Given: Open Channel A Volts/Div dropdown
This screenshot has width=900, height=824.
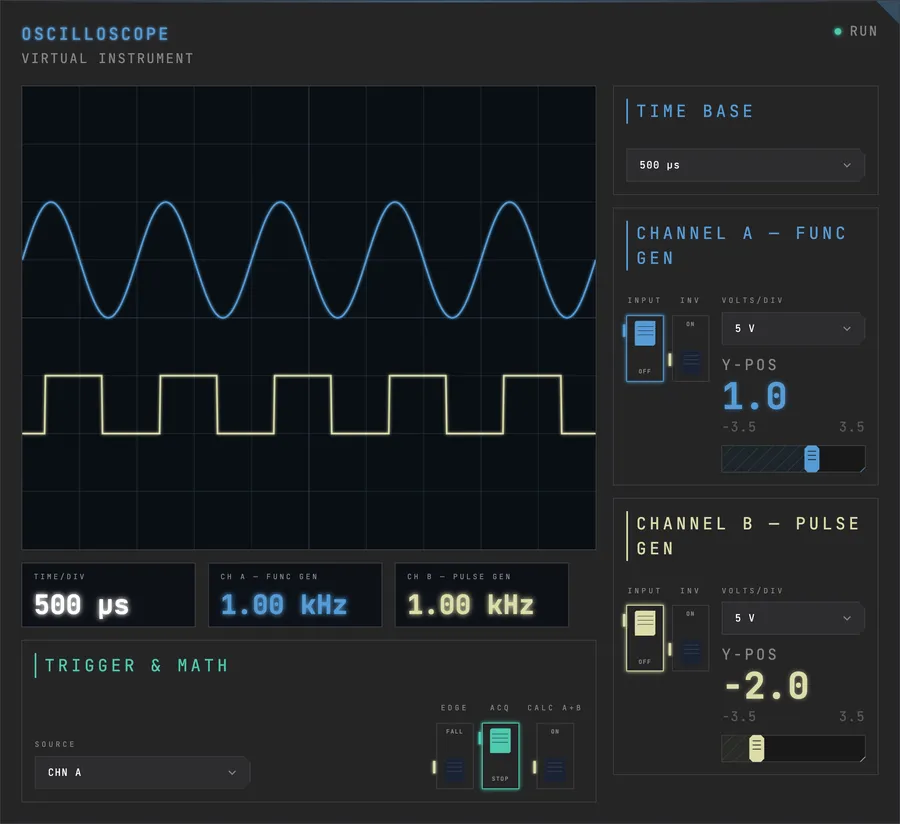Looking at the screenshot, I should (793, 329).
